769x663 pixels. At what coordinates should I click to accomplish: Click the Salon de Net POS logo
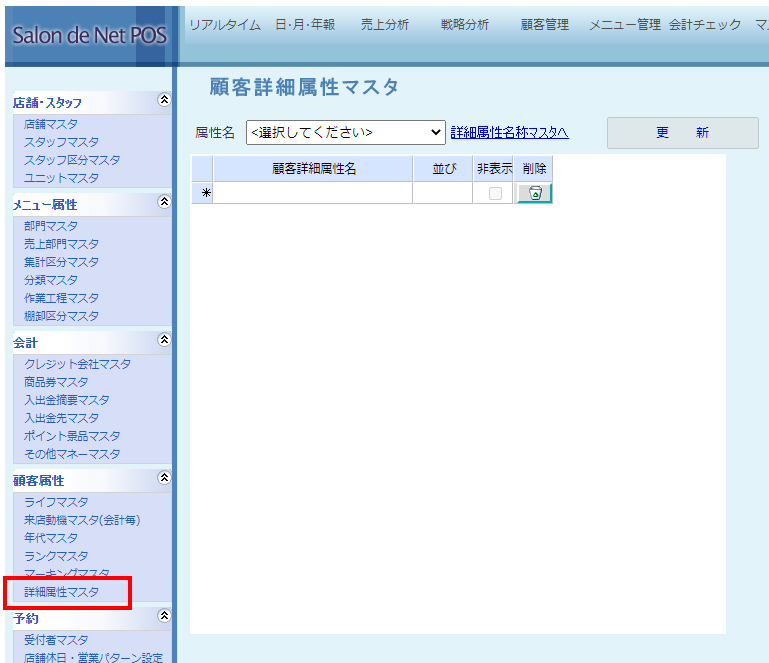[x=88, y=36]
